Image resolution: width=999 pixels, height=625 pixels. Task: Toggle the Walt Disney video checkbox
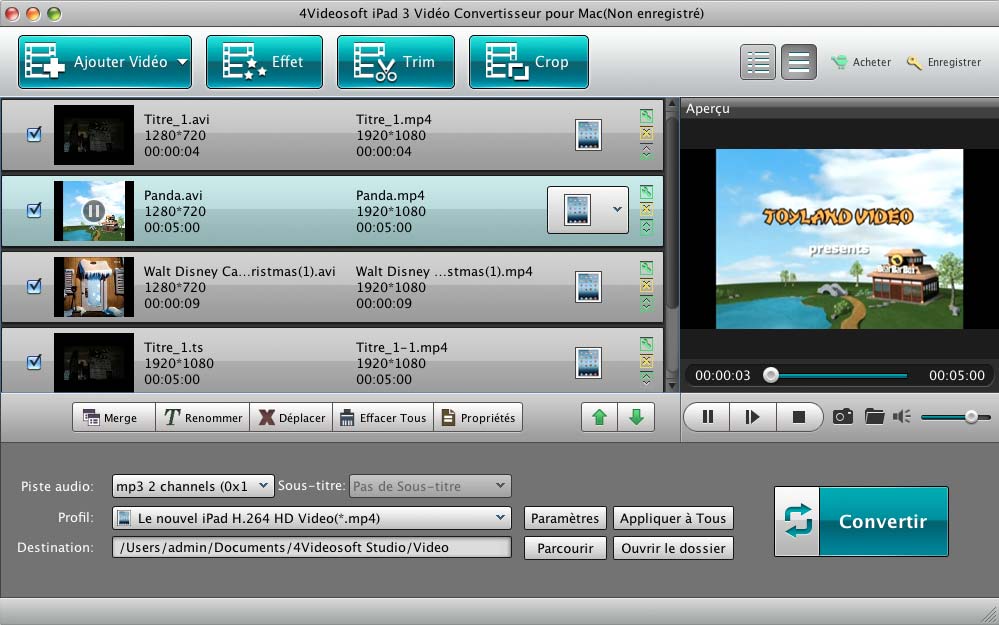[x=34, y=286]
